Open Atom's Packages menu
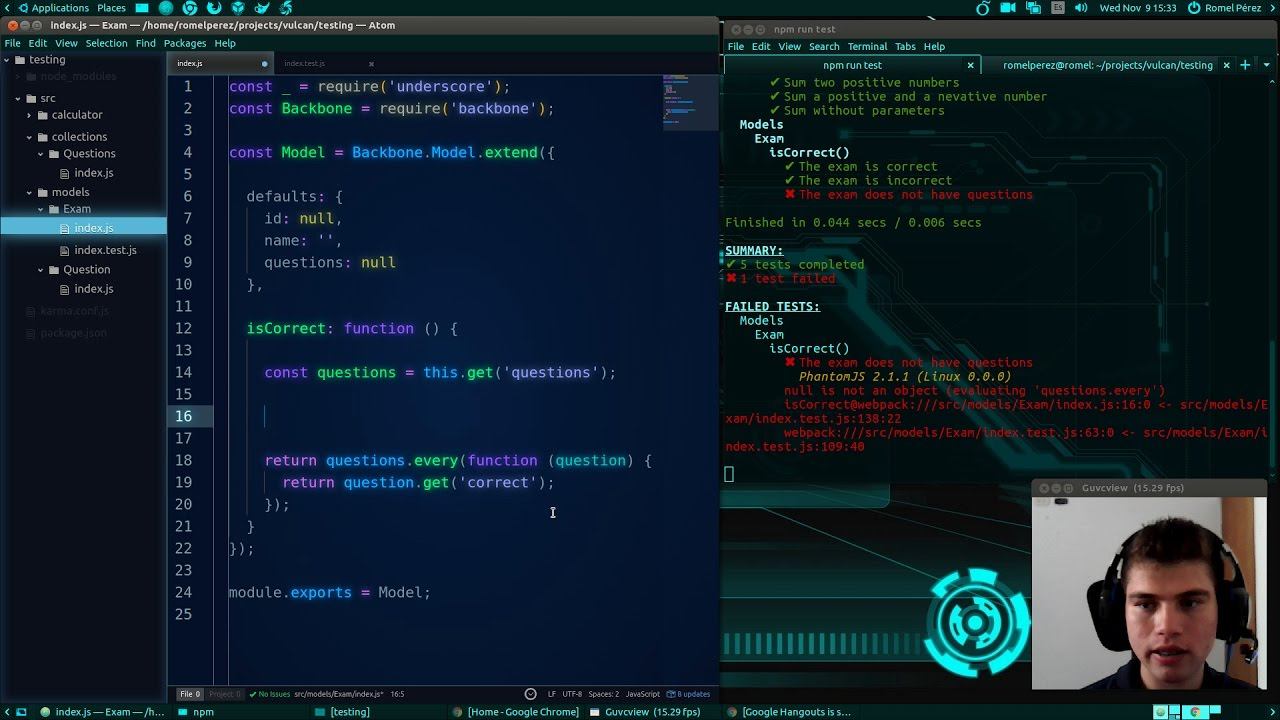 [185, 43]
